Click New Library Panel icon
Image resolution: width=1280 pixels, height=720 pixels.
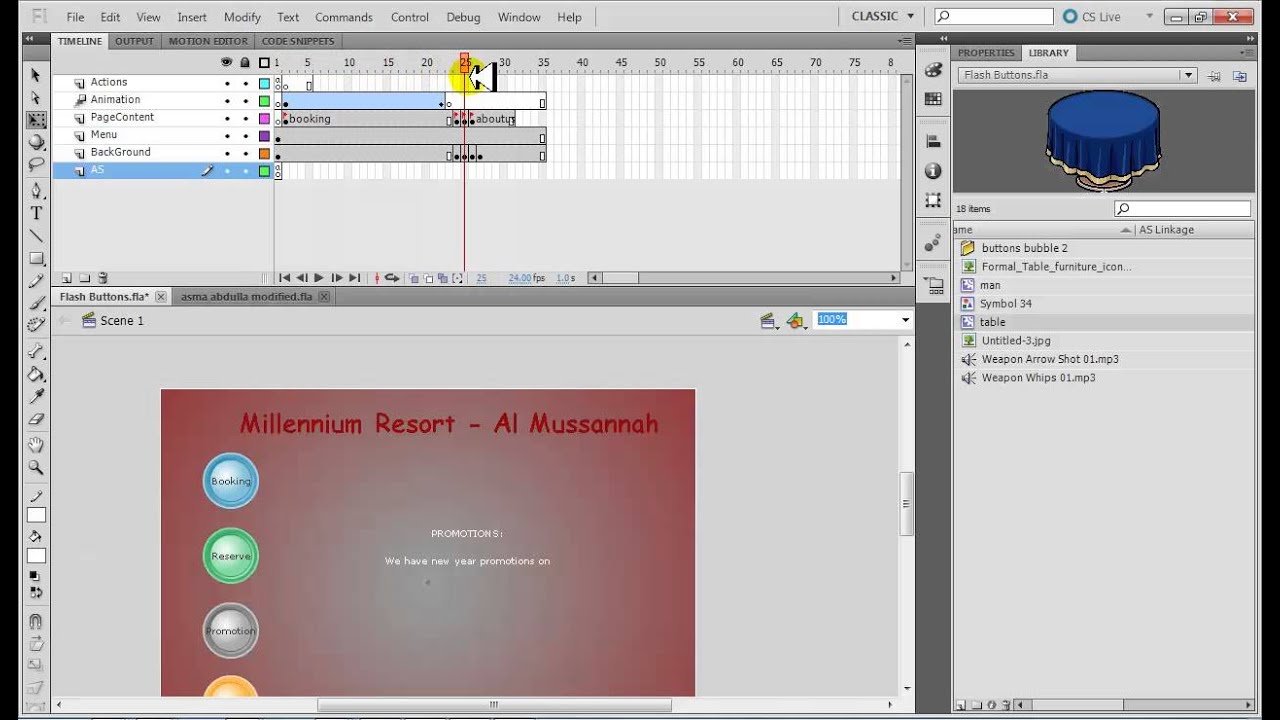1240,75
